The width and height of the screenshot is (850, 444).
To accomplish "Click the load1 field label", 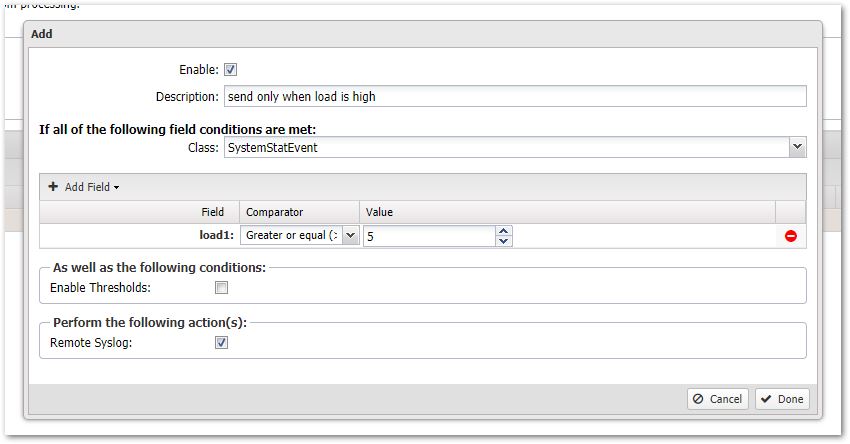I will tap(216, 236).
